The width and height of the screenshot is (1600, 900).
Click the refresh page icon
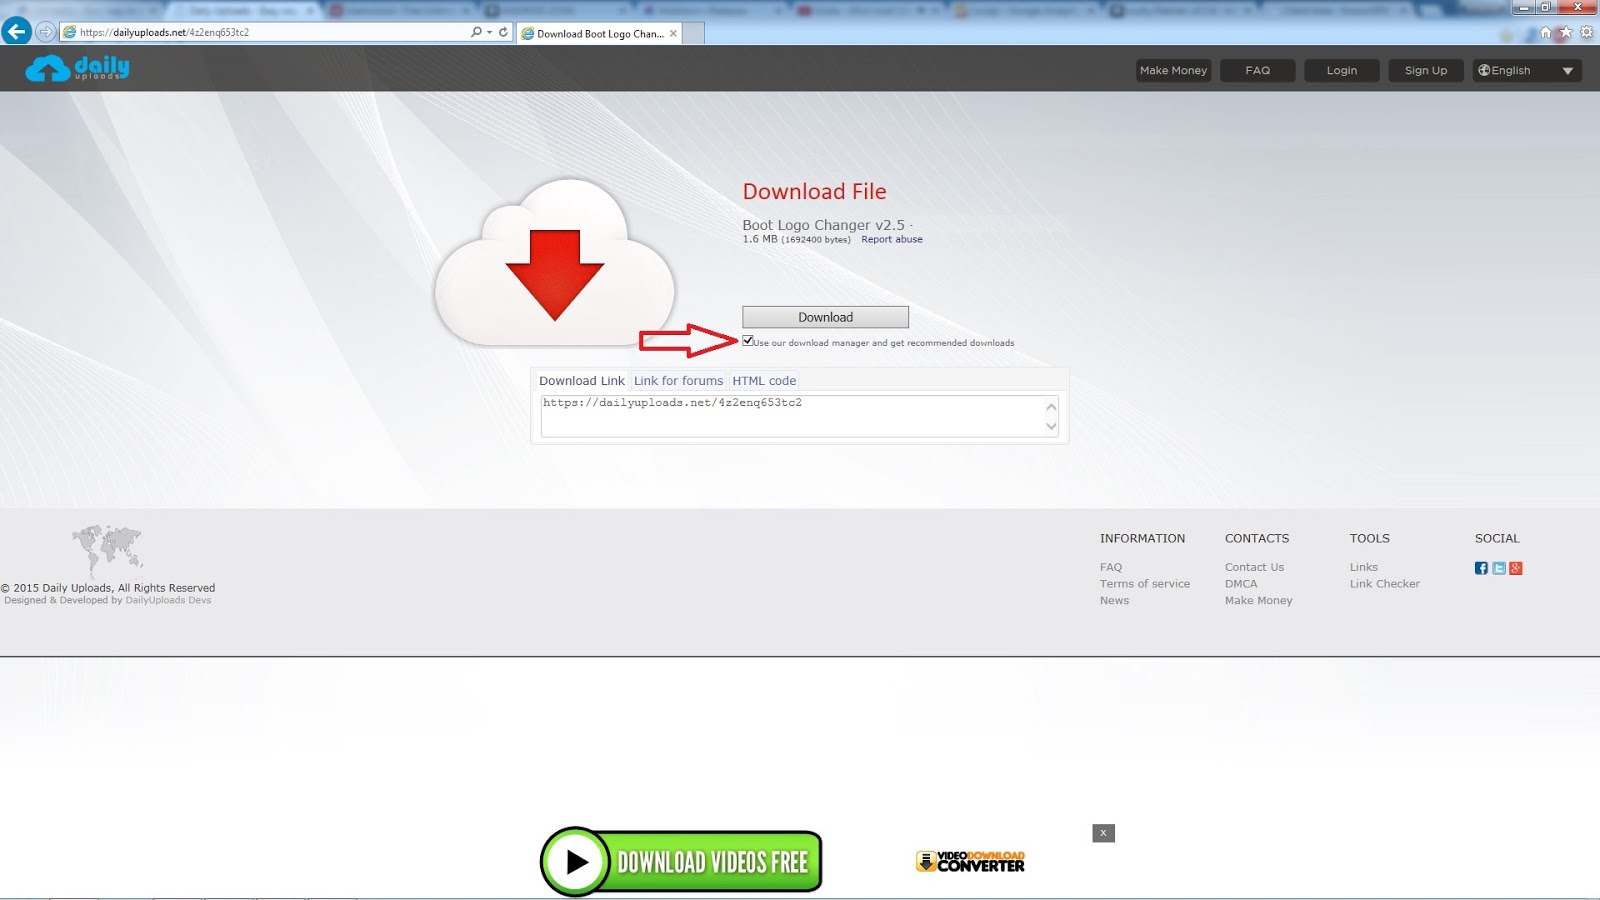tap(503, 32)
